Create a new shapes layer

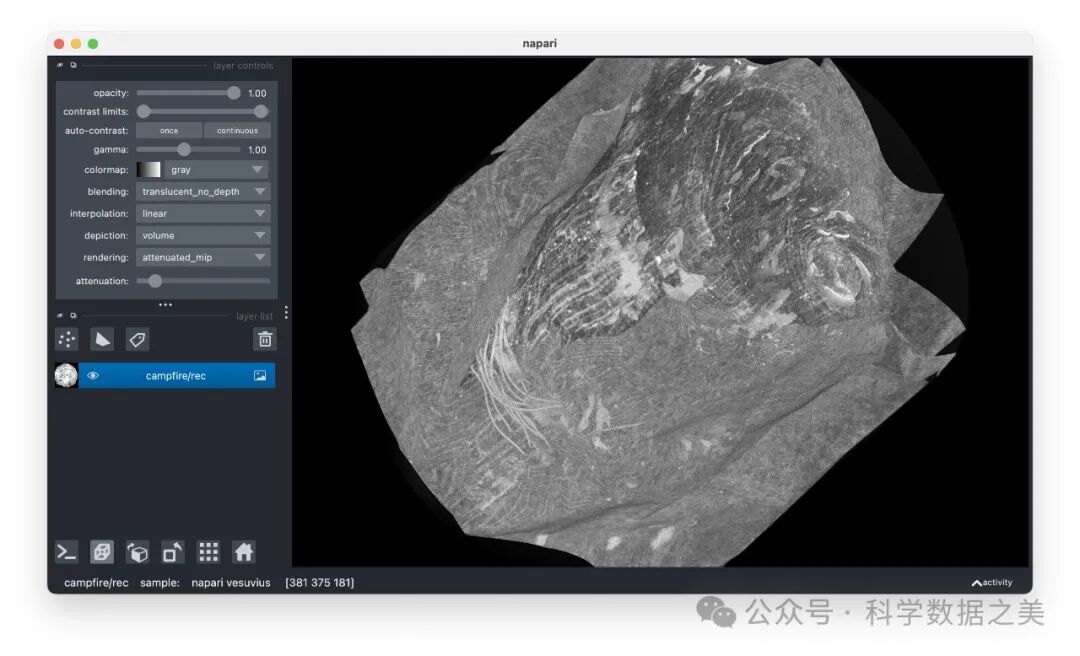(x=102, y=339)
